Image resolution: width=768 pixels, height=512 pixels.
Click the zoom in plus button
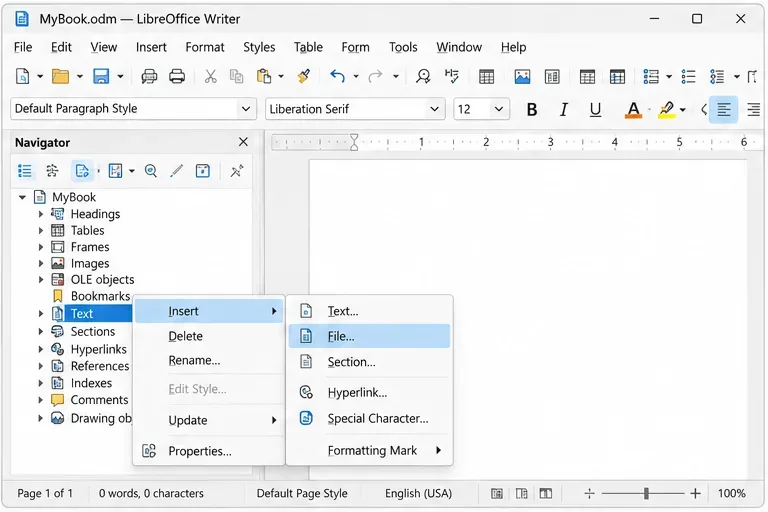coord(696,493)
